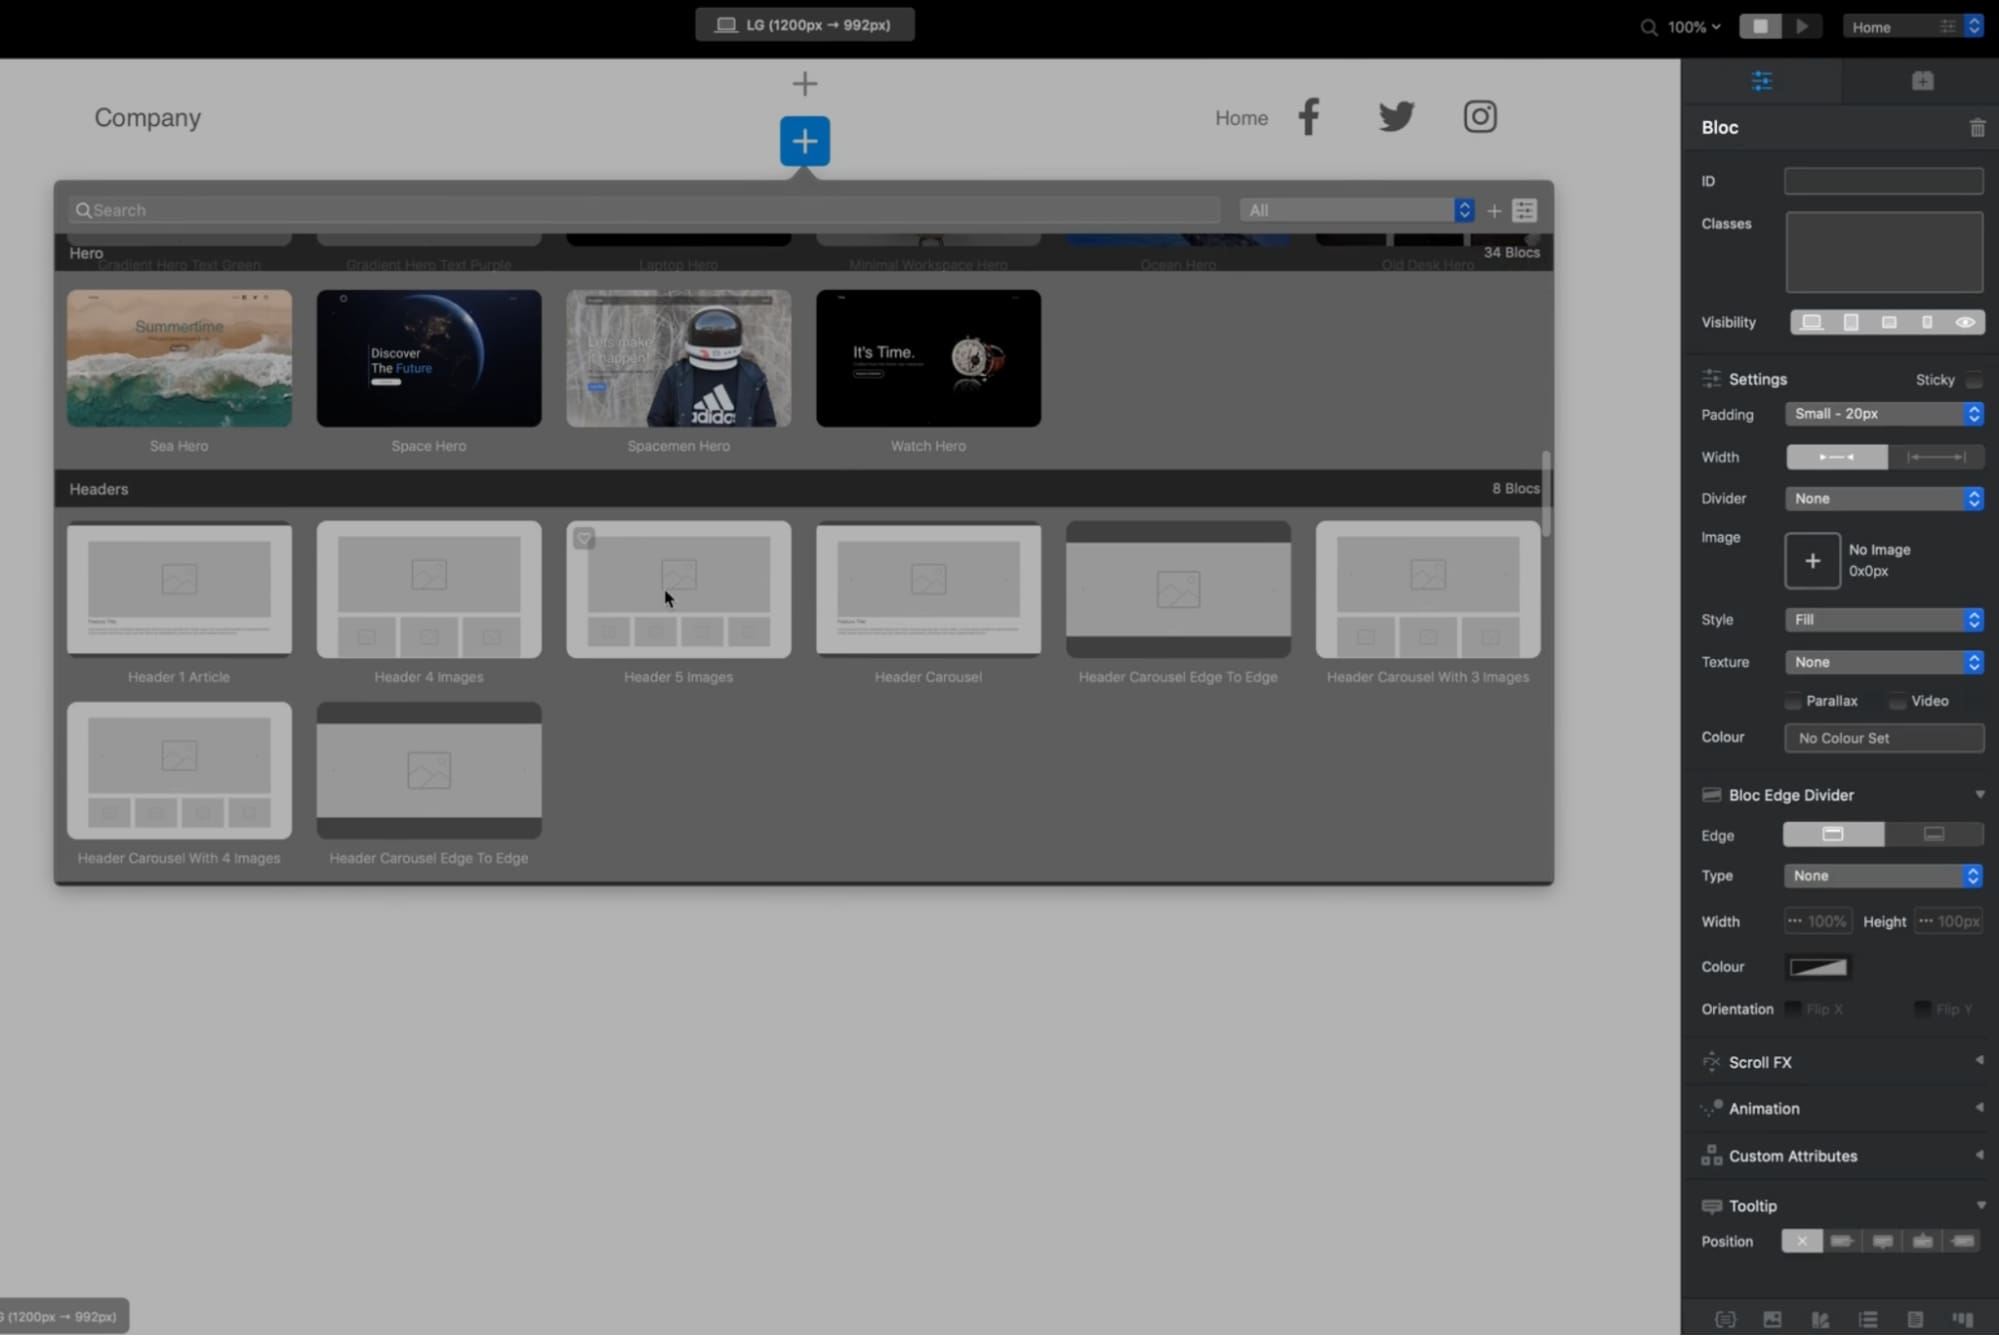Viewport: 1999px width, 1336px height.
Task: Expand the Scroll FX section
Action: tap(1979, 1061)
